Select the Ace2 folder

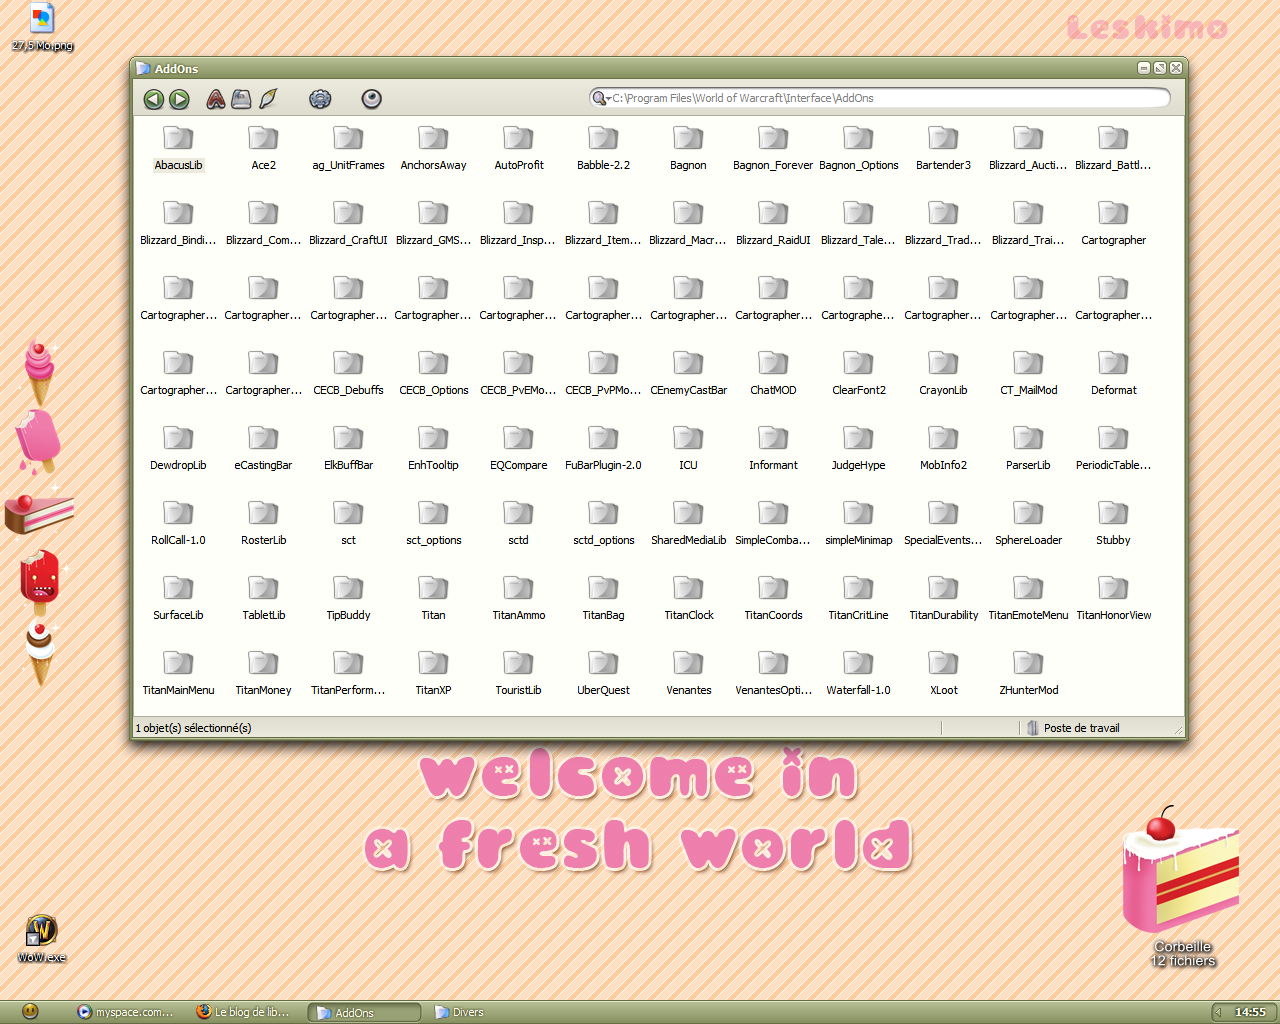click(263, 149)
